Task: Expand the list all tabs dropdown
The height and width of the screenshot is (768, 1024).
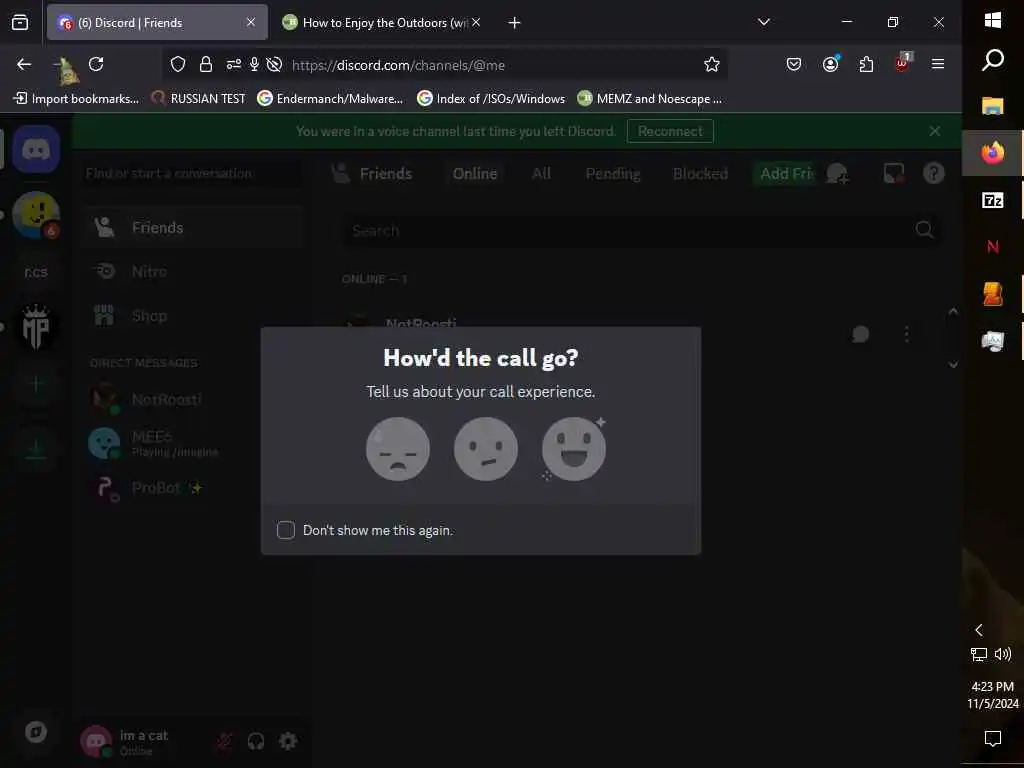Action: click(x=763, y=22)
